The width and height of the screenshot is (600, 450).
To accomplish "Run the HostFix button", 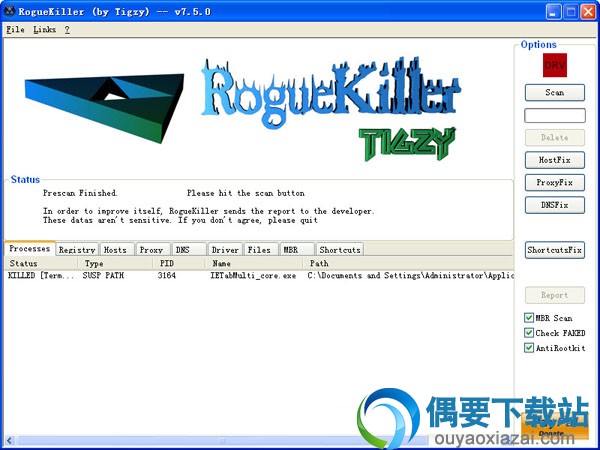I will click(554, 160).
